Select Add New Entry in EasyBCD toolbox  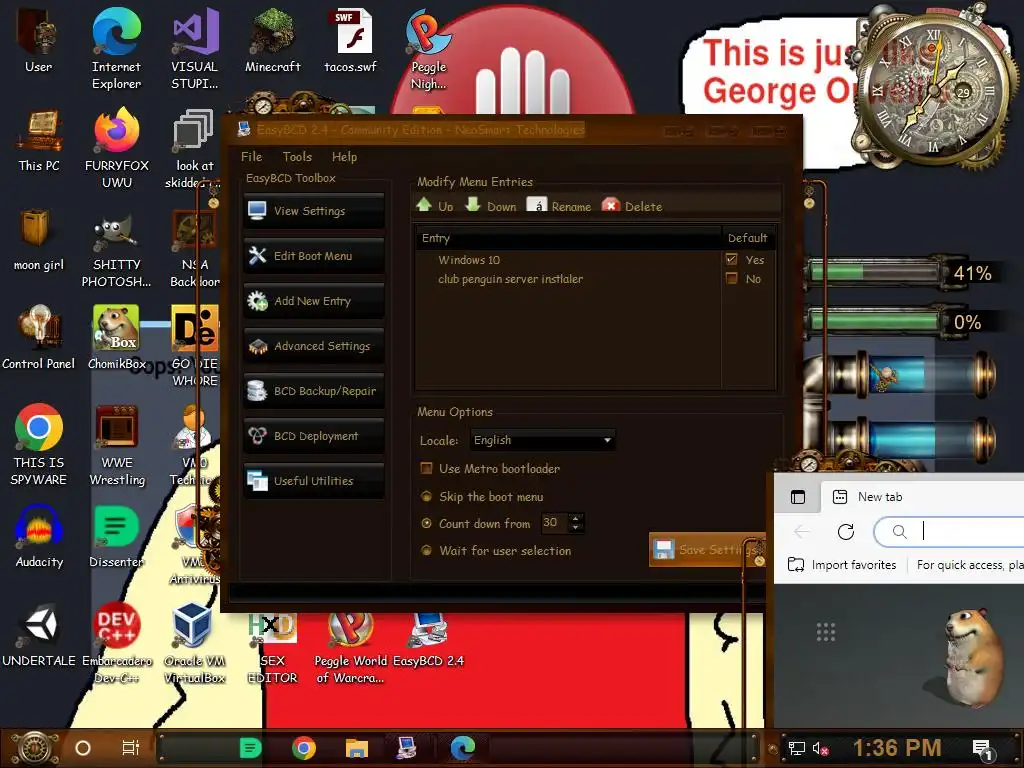pyautogui.click(x=314, y=301)
